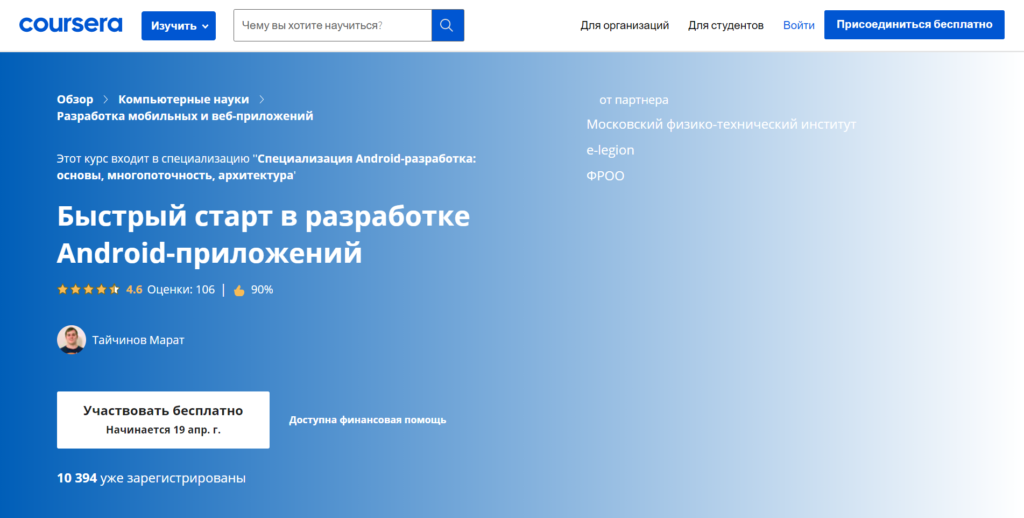Click the thumbs-up 90% icon
This screenshot has height=518, width=1024.
(x=239, y=290)
